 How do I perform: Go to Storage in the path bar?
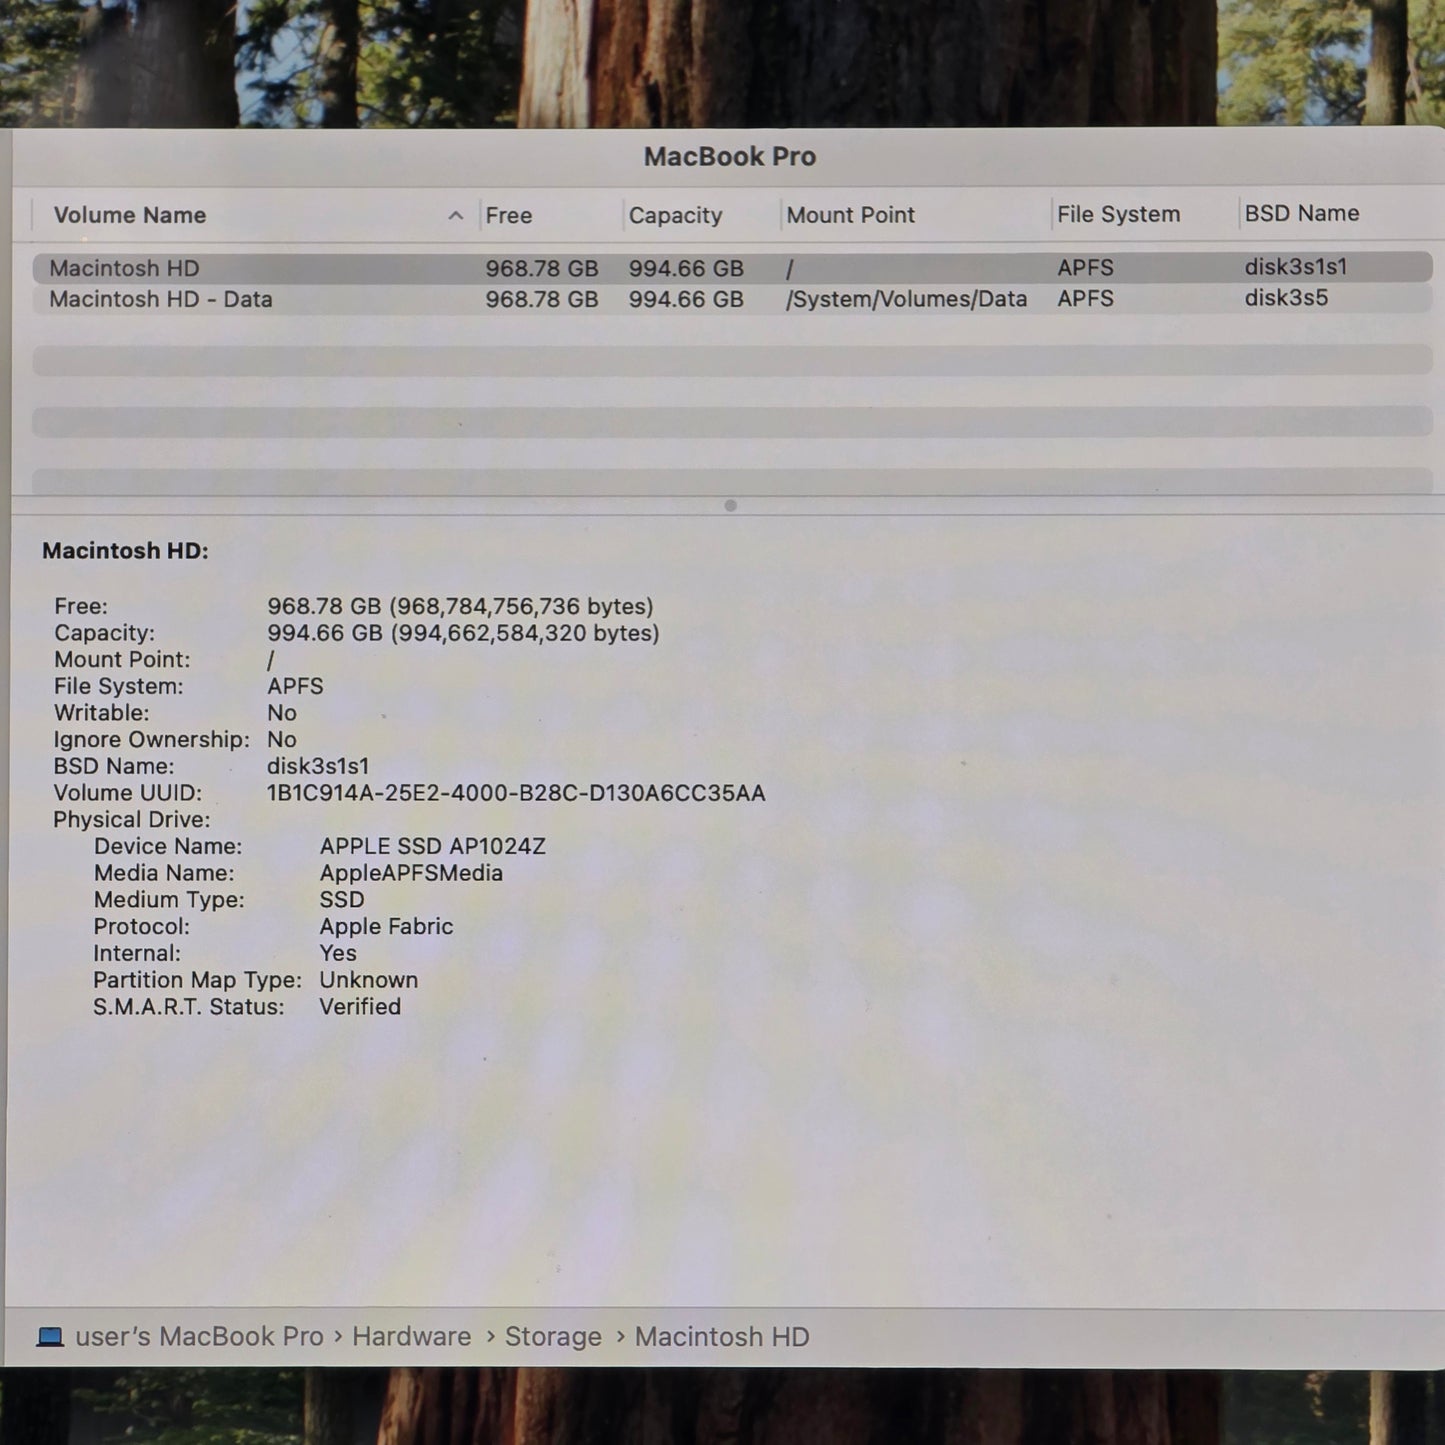point(553,1337)
